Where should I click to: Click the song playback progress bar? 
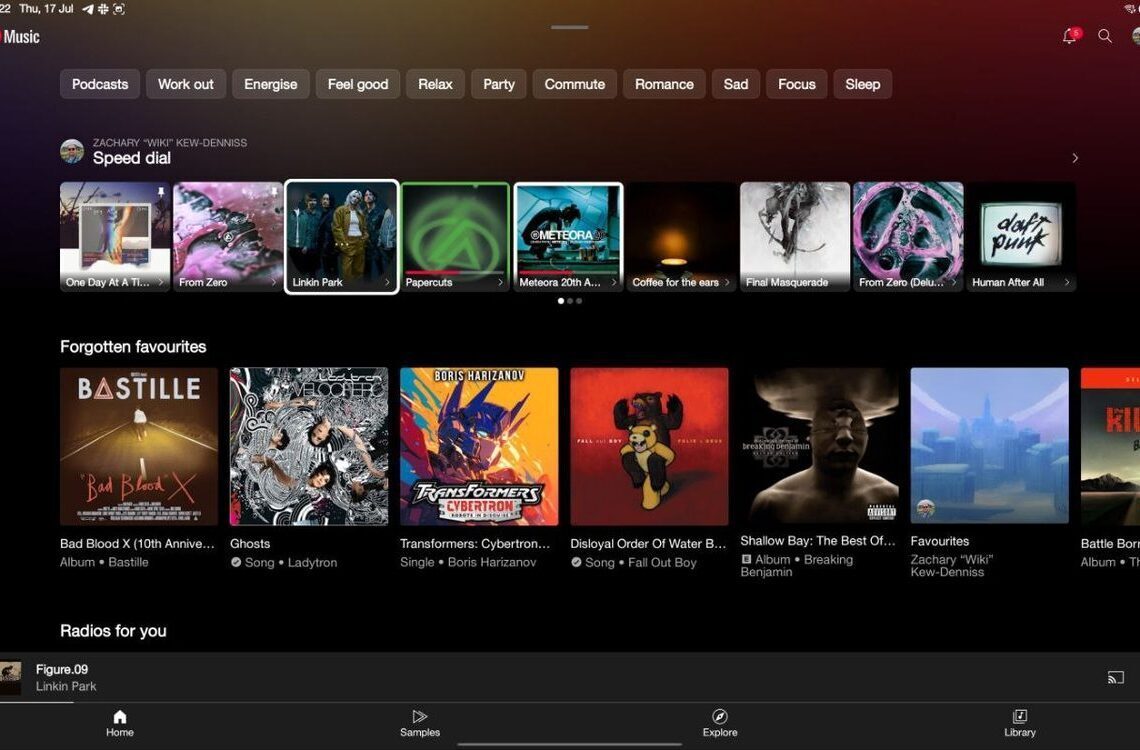pyautogui.click(x=570, y=702)
